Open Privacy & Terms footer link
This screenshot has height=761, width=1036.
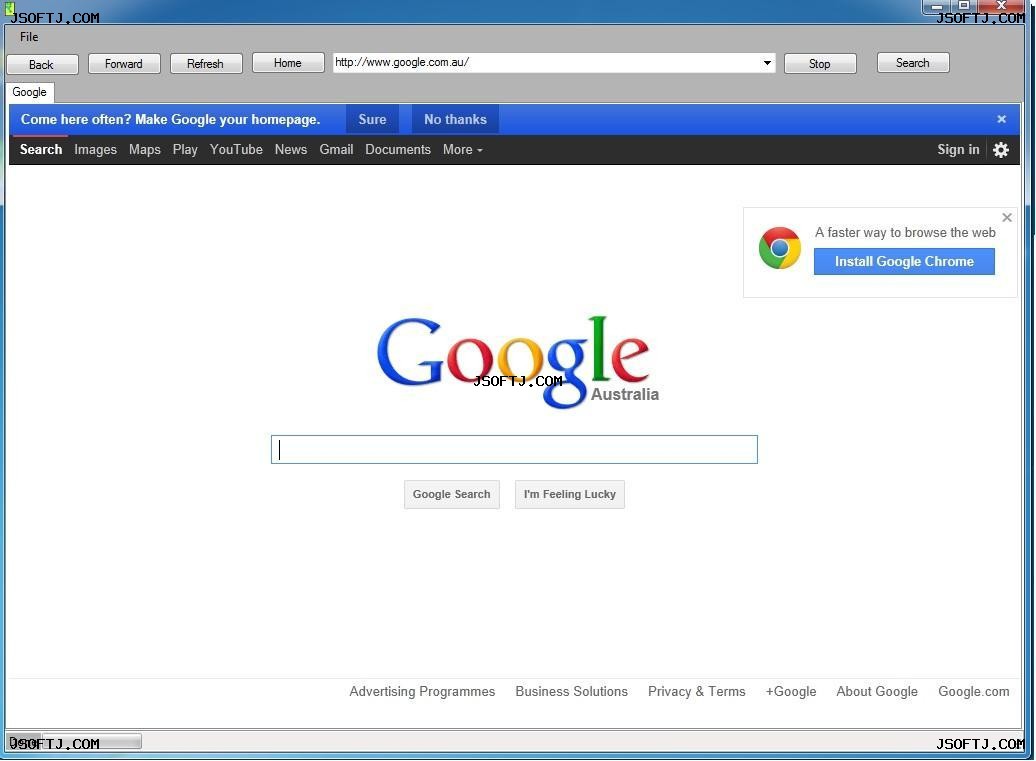[x=696, y=692]
